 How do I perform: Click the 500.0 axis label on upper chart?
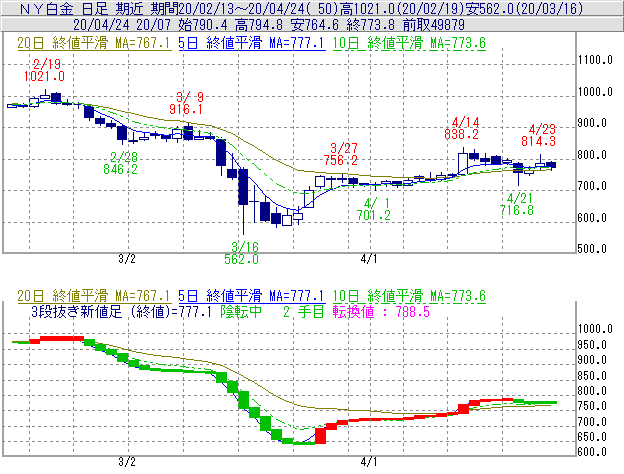pyautogui.click(x=592, y=249)
